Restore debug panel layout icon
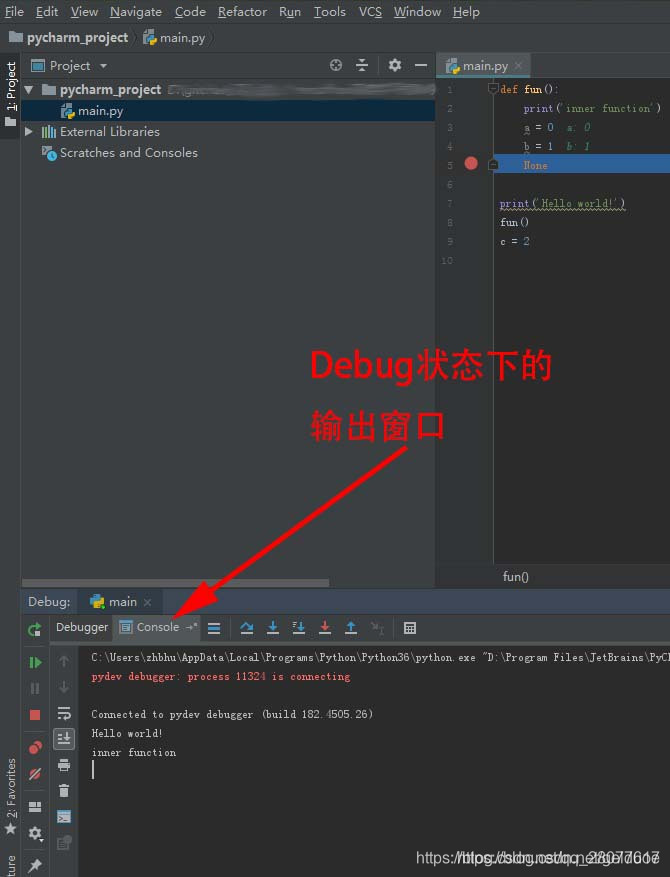 [x=35, y=807]
